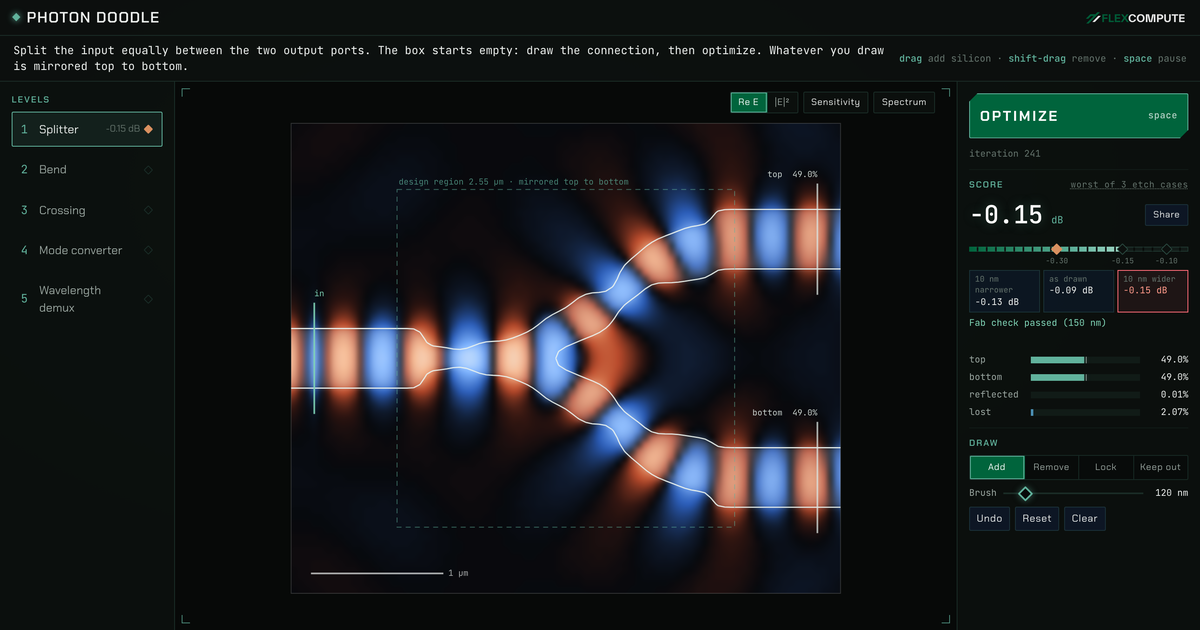Click the -0.15 threshold diamond on score bar
Screen dimensions: 1200x630
click(x=1122, y=248)
